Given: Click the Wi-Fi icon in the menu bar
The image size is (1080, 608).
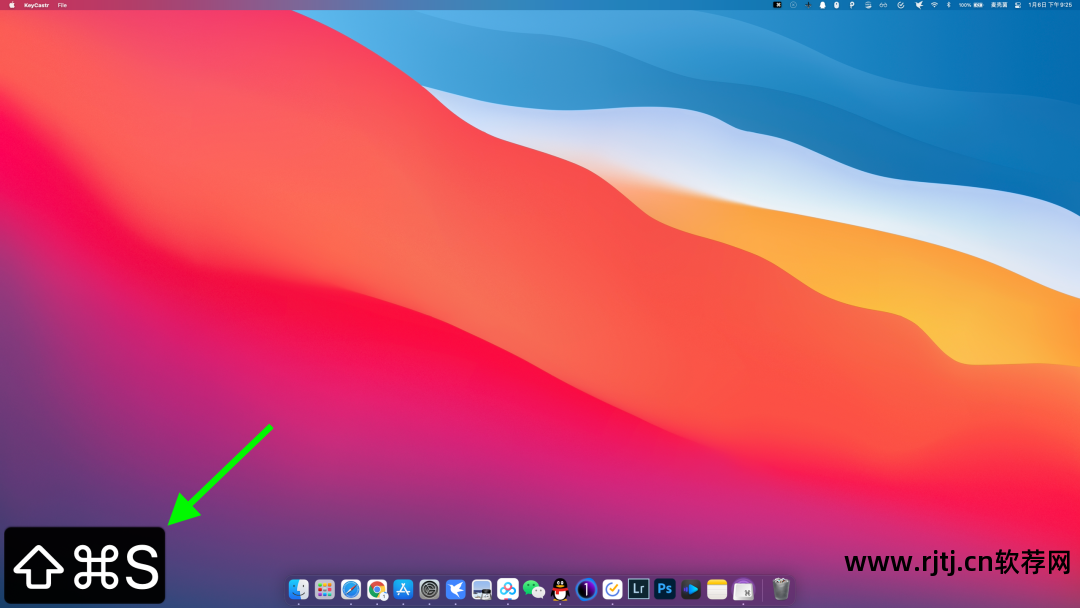Looking at the screenshot, I should pos(934,5).
